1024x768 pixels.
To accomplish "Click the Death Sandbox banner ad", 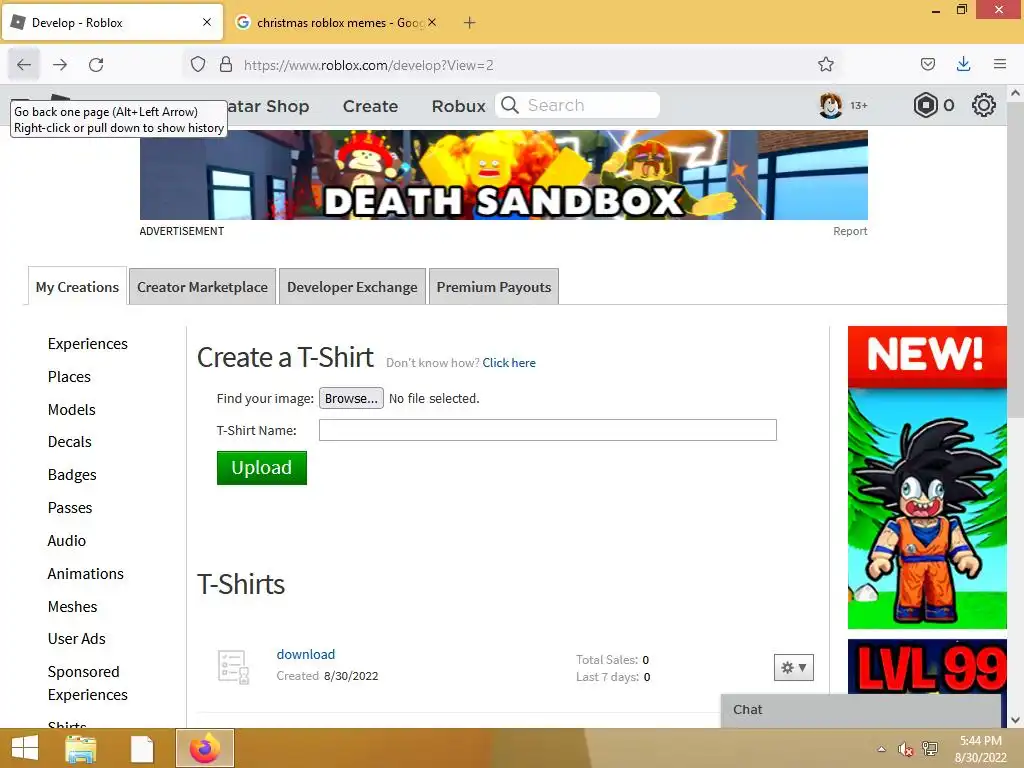I will point(504,175).
